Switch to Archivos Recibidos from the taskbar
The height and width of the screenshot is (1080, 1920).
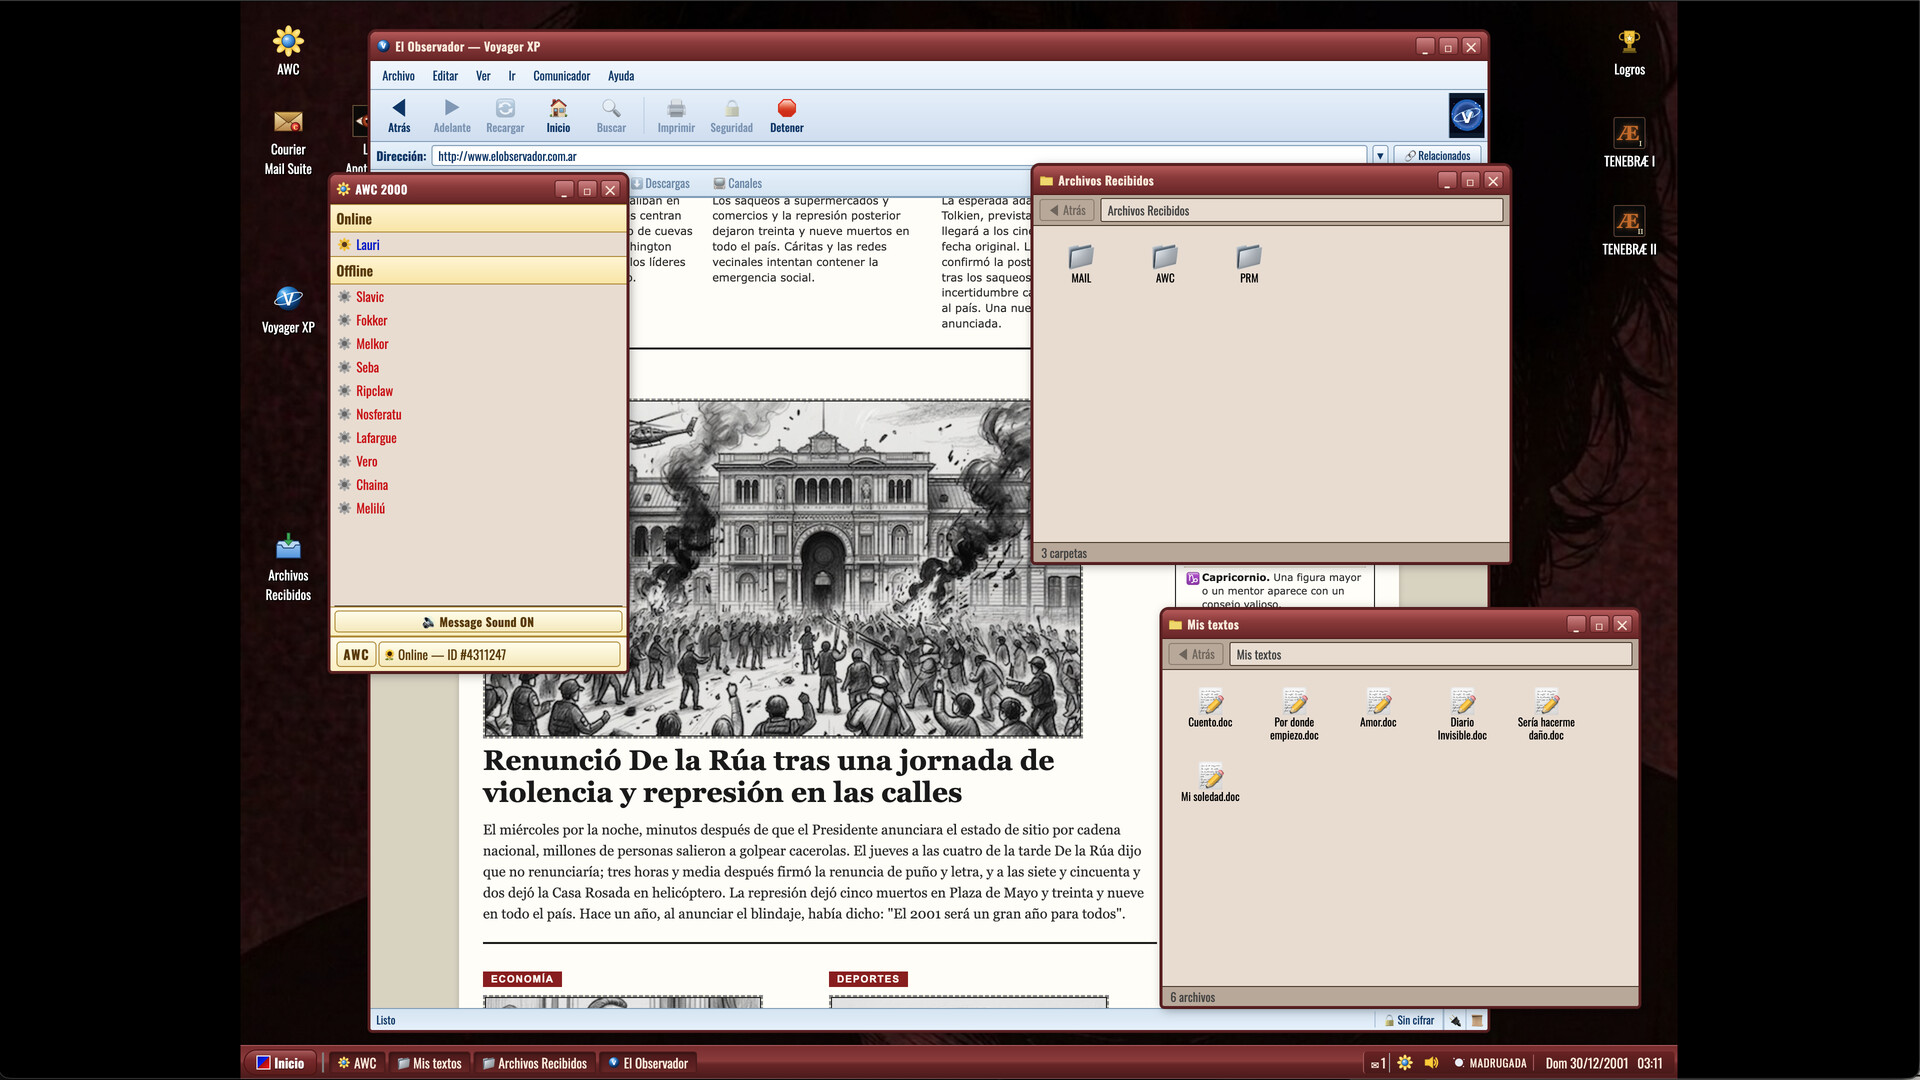point(535,1063)
